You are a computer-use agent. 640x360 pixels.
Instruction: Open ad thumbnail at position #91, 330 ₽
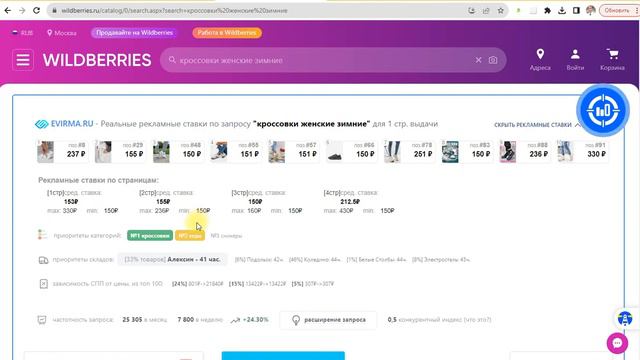583,151
